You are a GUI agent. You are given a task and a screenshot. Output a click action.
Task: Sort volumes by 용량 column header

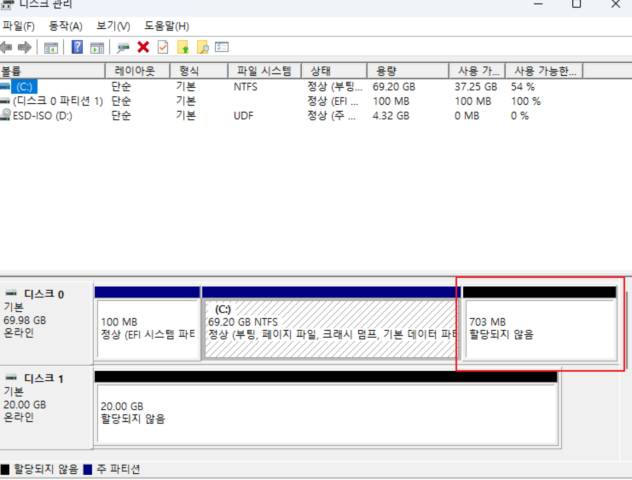click(x=386, y=71)
